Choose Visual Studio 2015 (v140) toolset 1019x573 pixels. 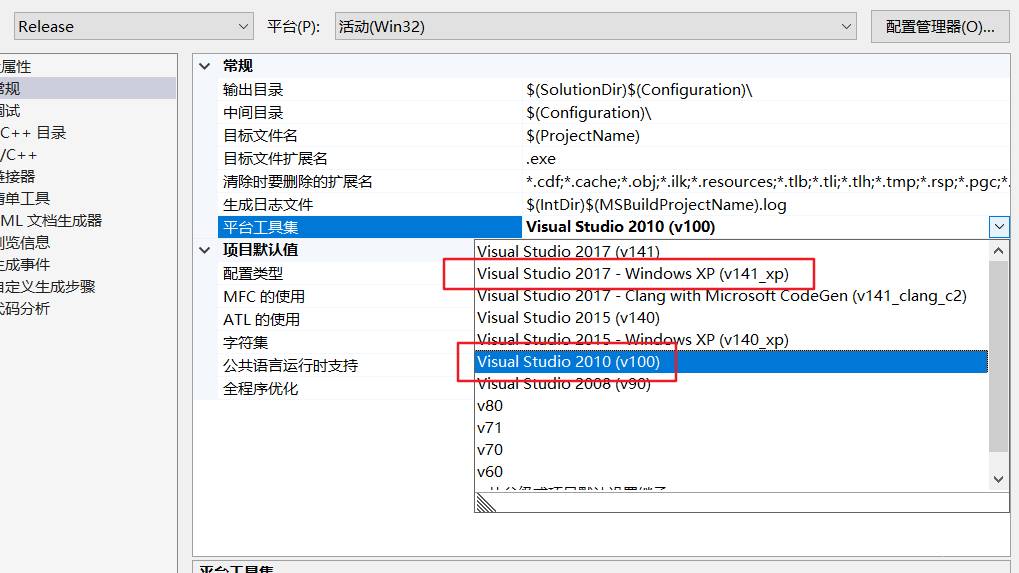(x=731, y=318)
